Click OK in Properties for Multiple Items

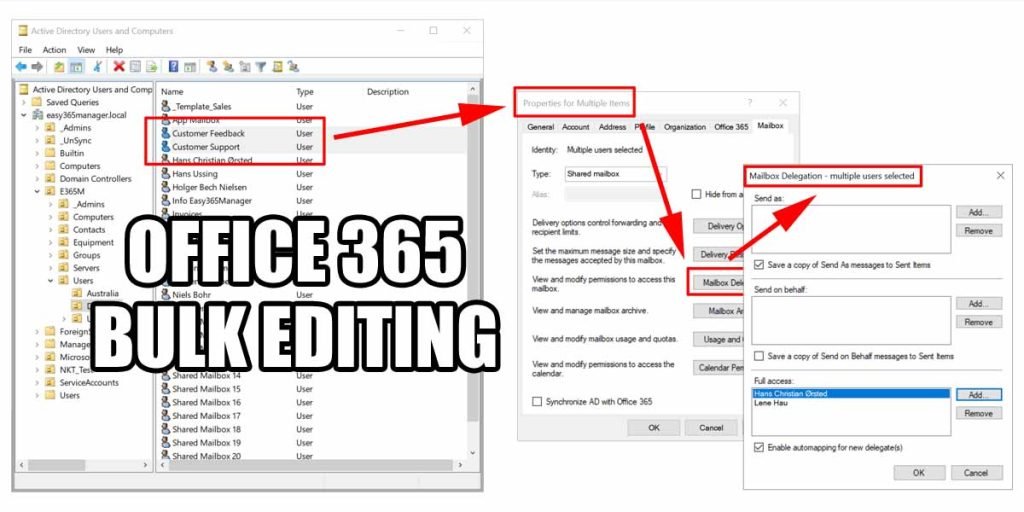[x=654, y=428]
